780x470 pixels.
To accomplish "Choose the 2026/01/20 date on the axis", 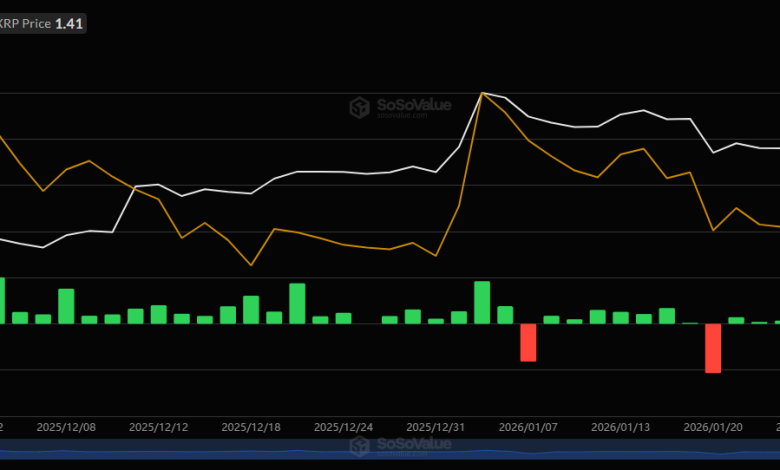I will [712, 426].
